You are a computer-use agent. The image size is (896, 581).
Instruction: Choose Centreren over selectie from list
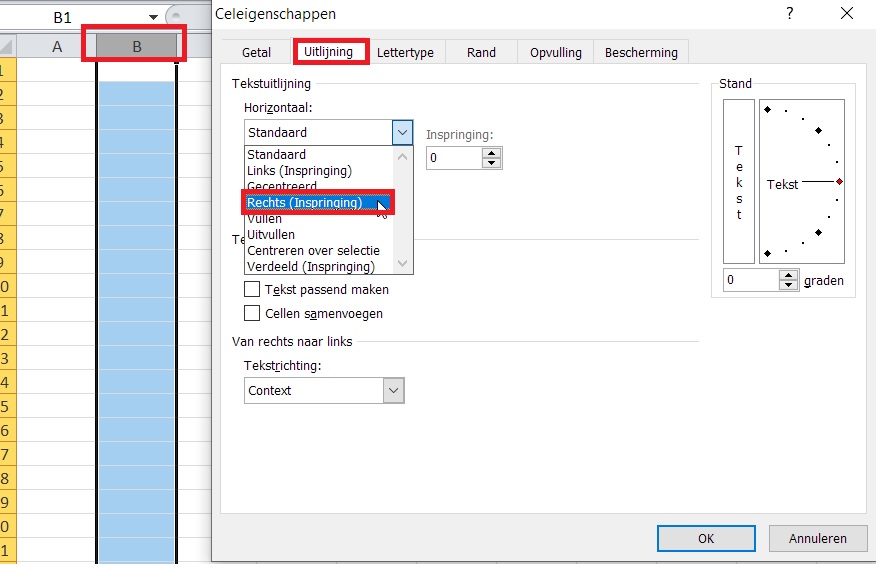[x=313, y=250]
